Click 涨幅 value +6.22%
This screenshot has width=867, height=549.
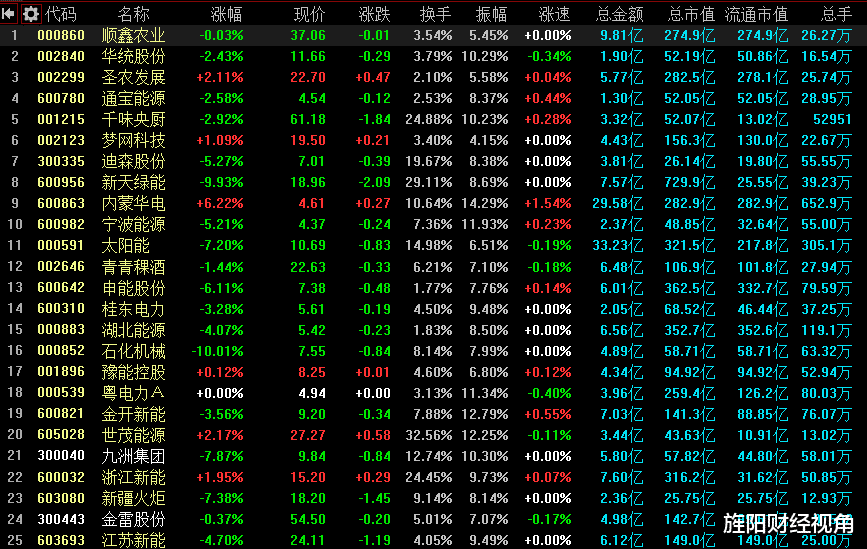click(x=220, y=203)
